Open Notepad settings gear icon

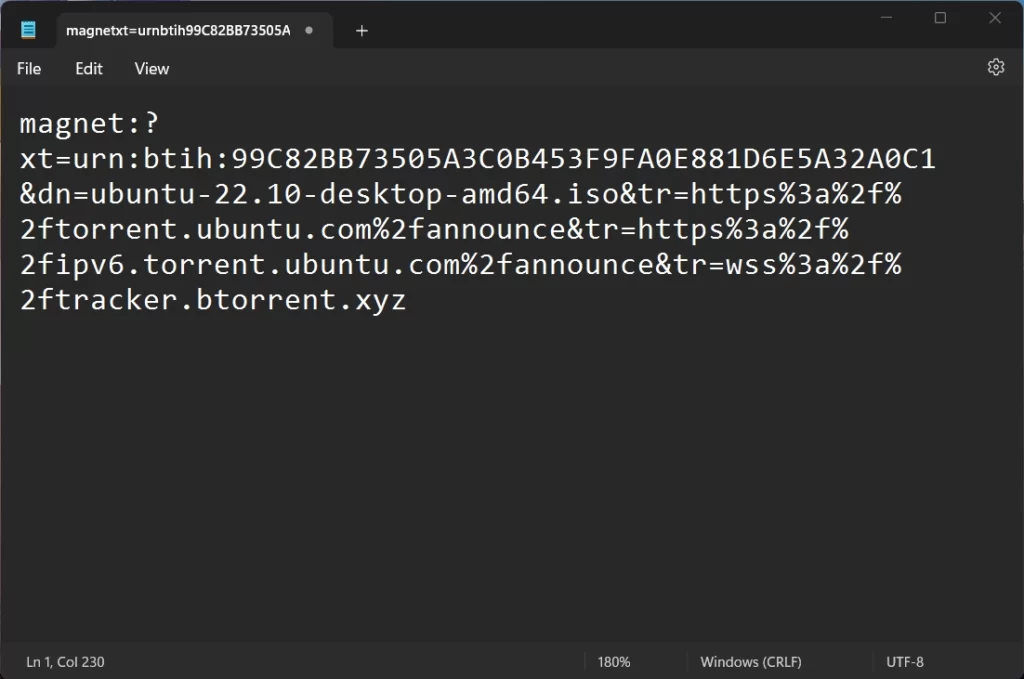[x=995, y=67]
